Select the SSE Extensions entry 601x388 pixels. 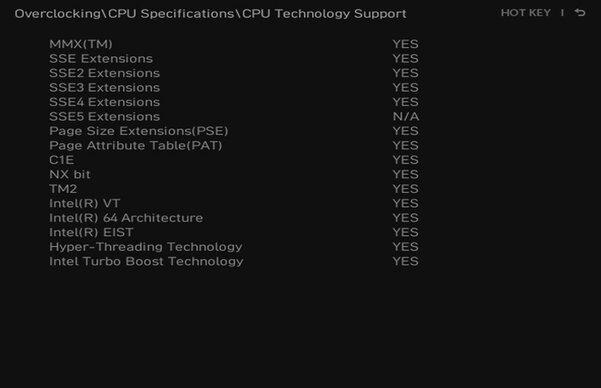click(101, 59)
